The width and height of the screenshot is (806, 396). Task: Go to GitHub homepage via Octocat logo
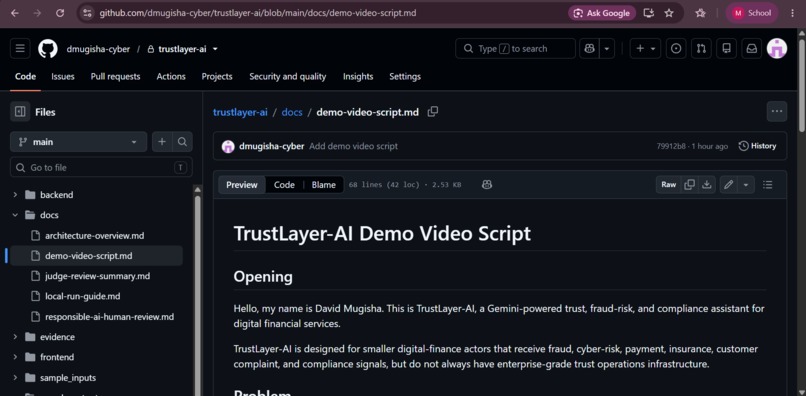48,49
